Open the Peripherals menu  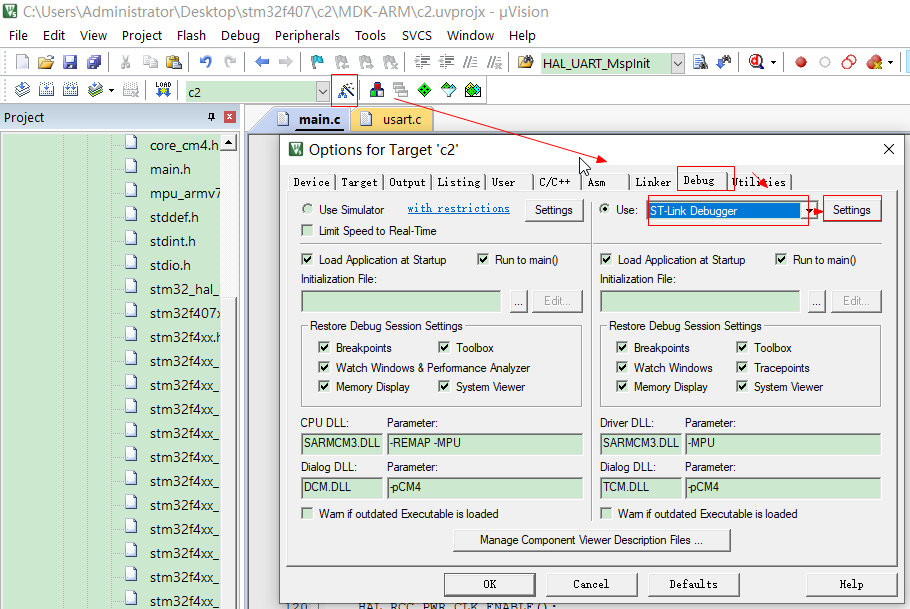point(307,35)
